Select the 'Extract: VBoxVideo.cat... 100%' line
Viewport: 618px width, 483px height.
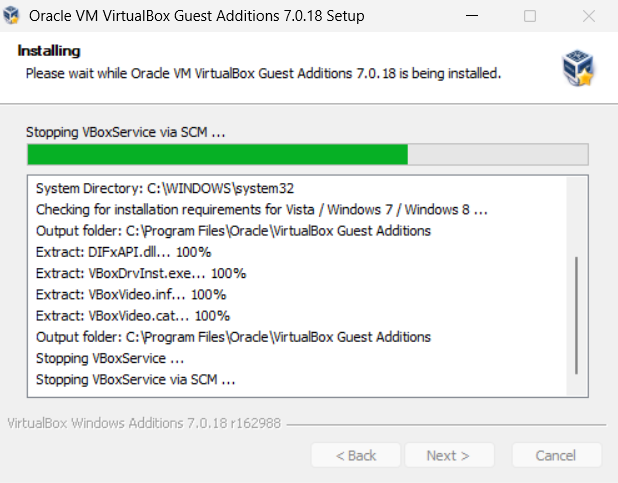coord(132,316)
